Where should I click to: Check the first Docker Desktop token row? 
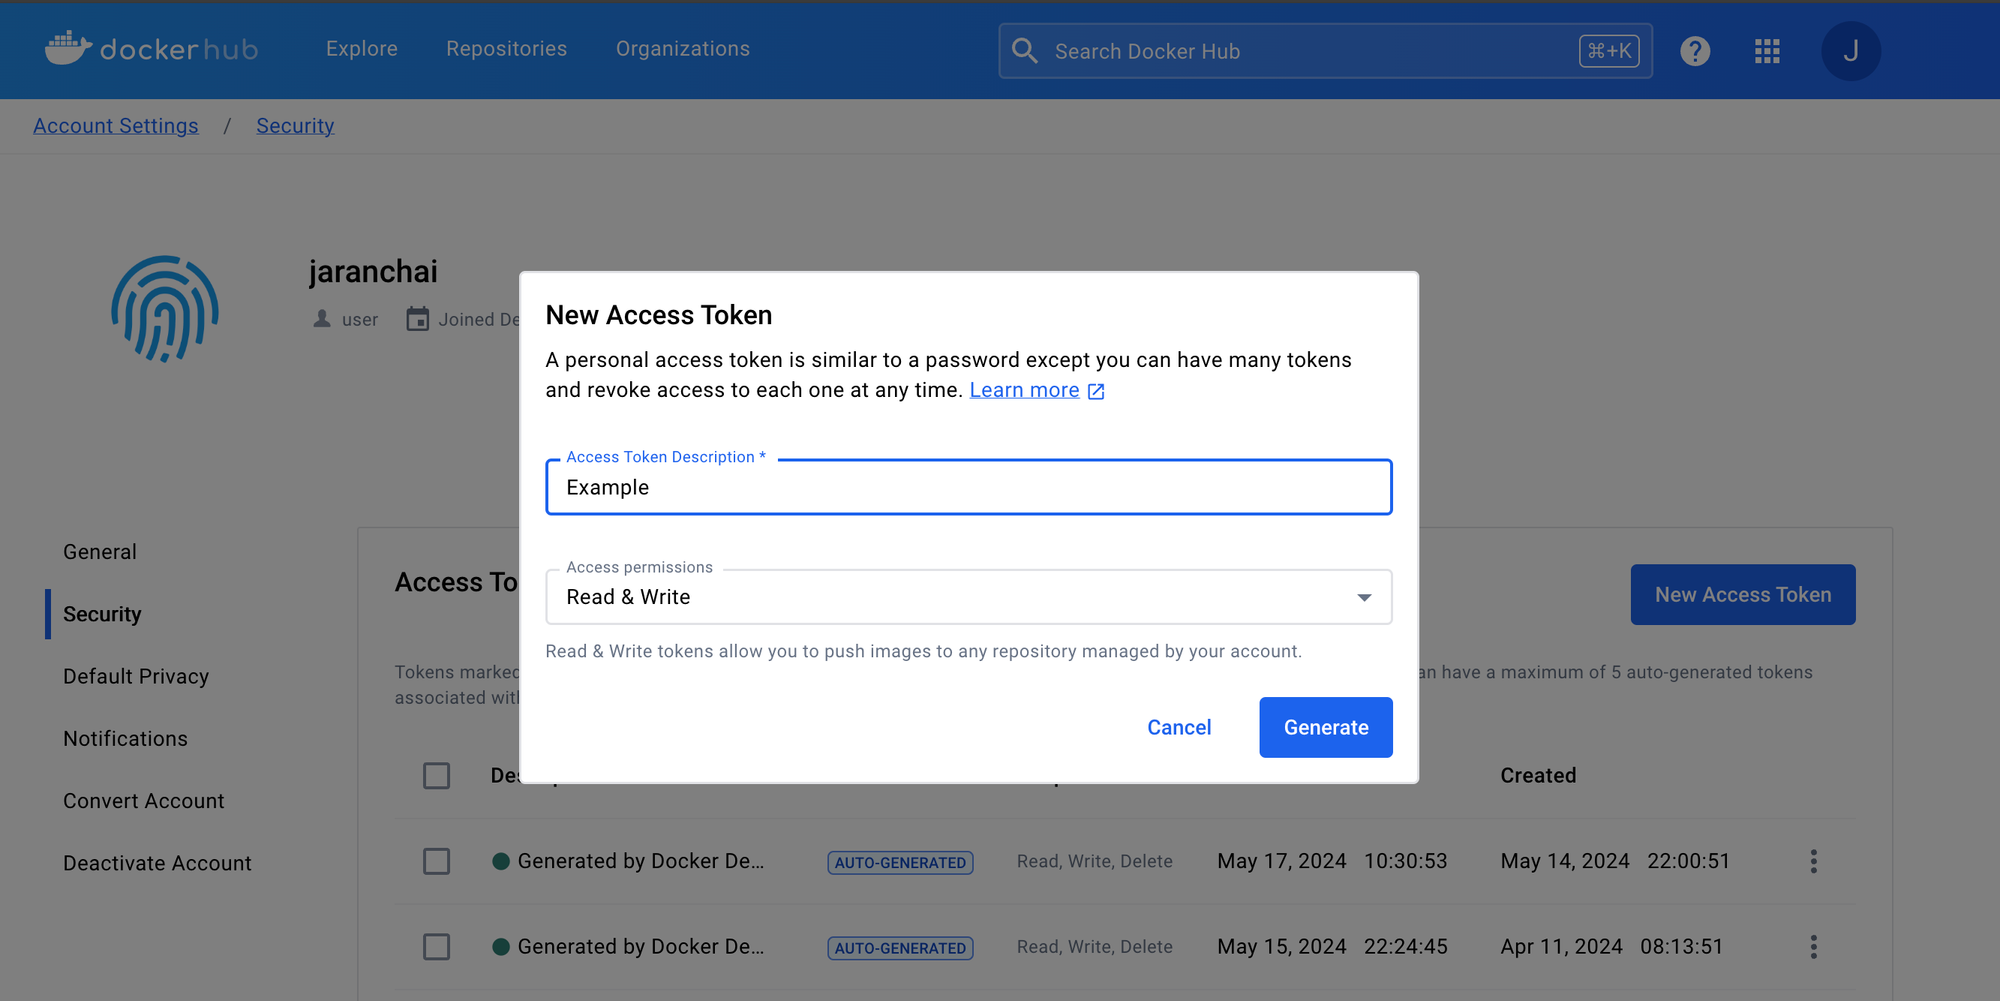[436, 861]
